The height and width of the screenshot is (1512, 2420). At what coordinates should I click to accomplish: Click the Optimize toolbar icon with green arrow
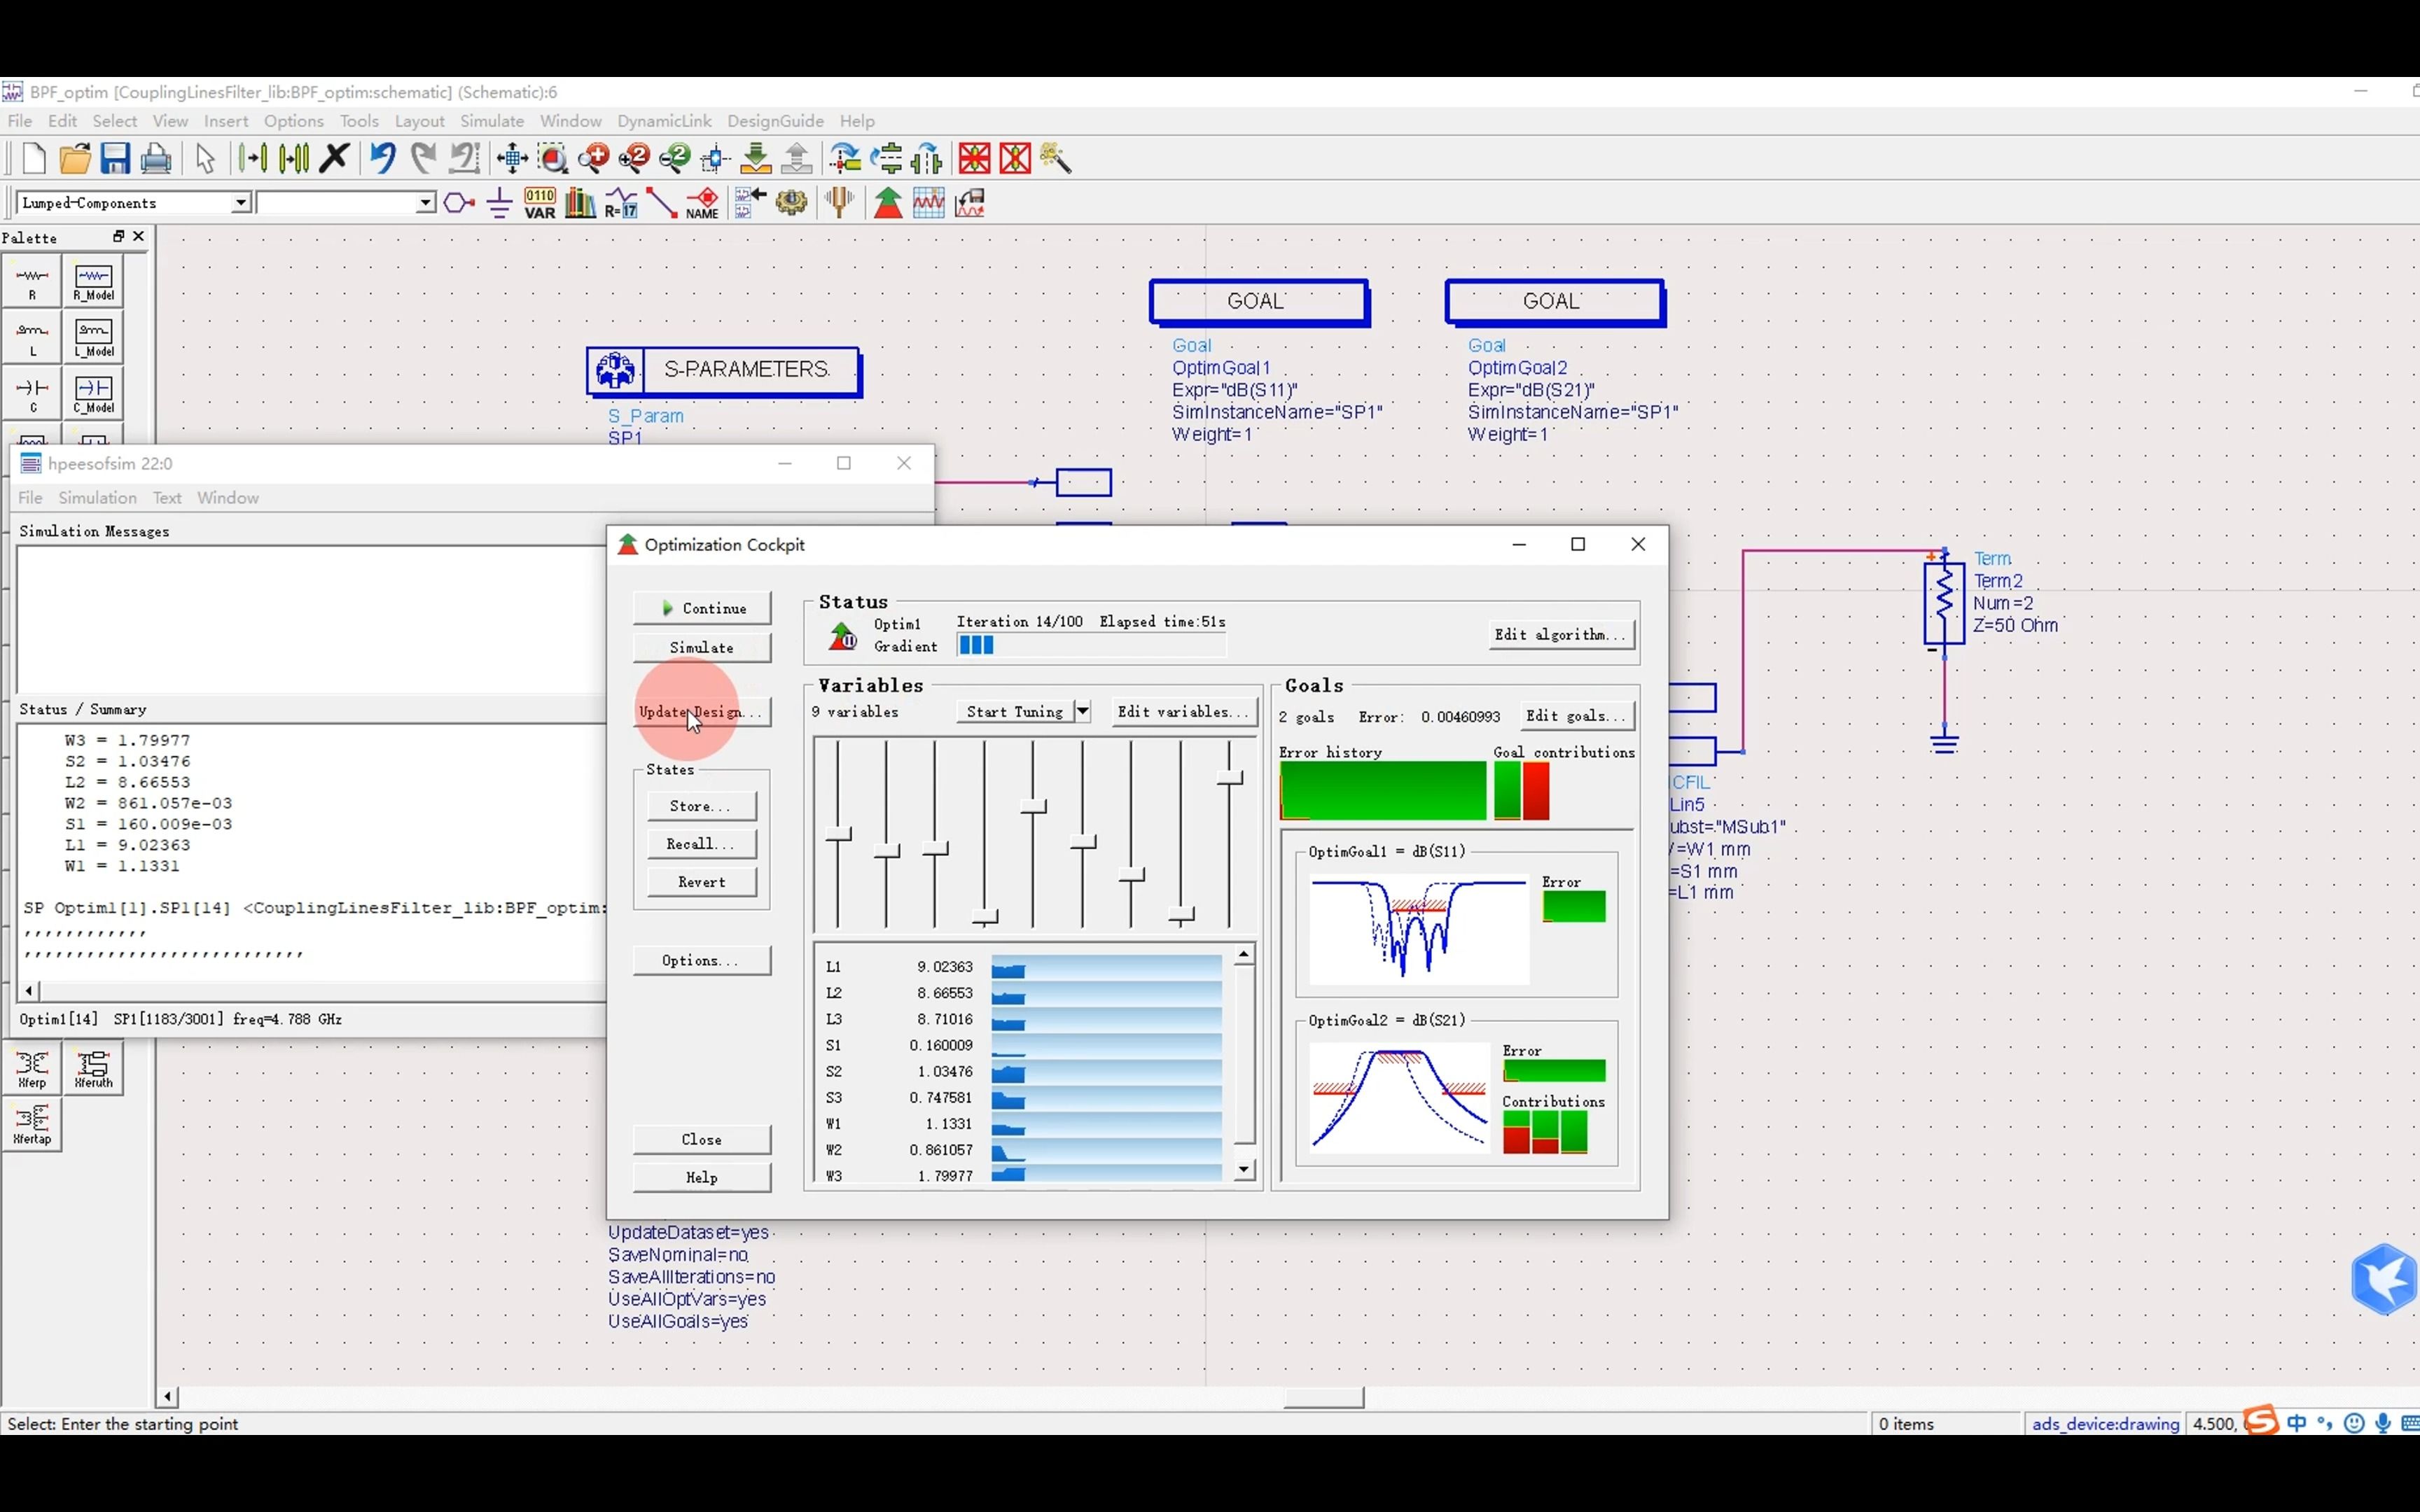887,203
